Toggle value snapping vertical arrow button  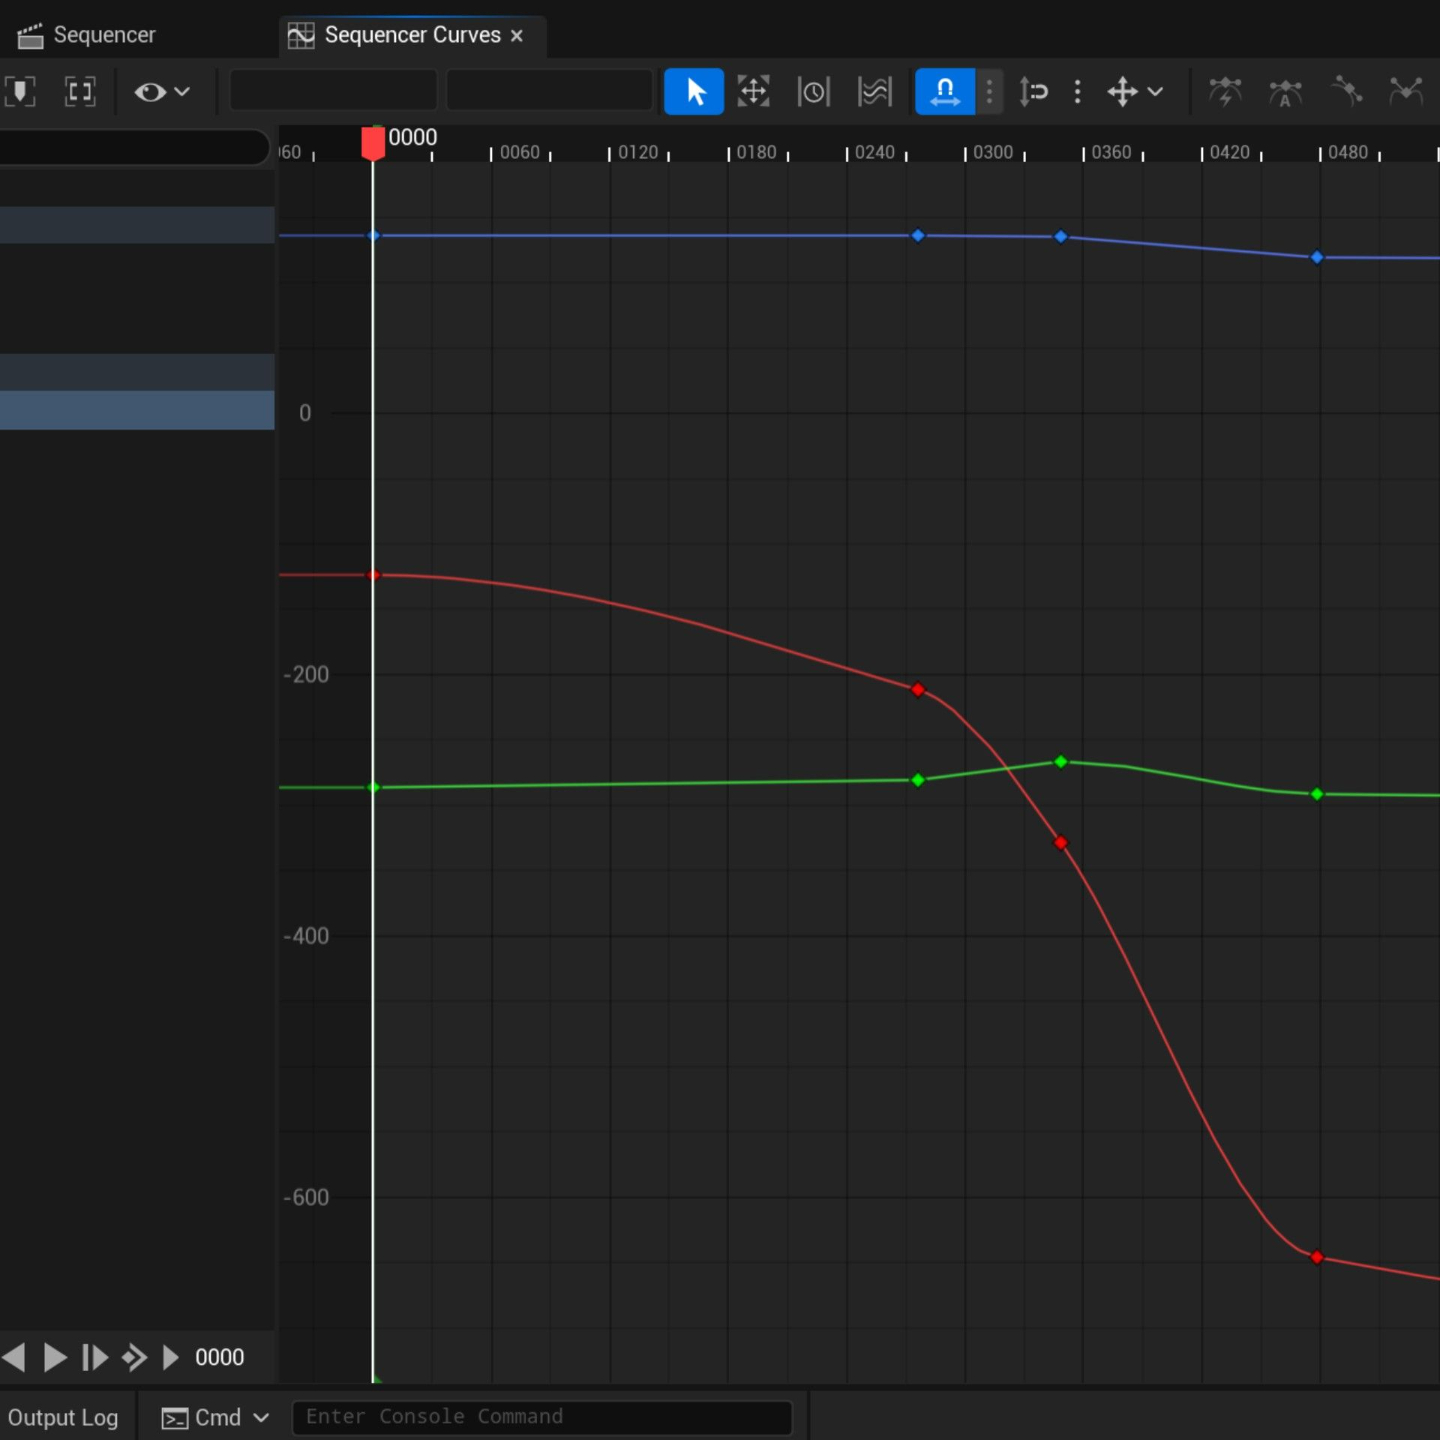[1033, 92]
